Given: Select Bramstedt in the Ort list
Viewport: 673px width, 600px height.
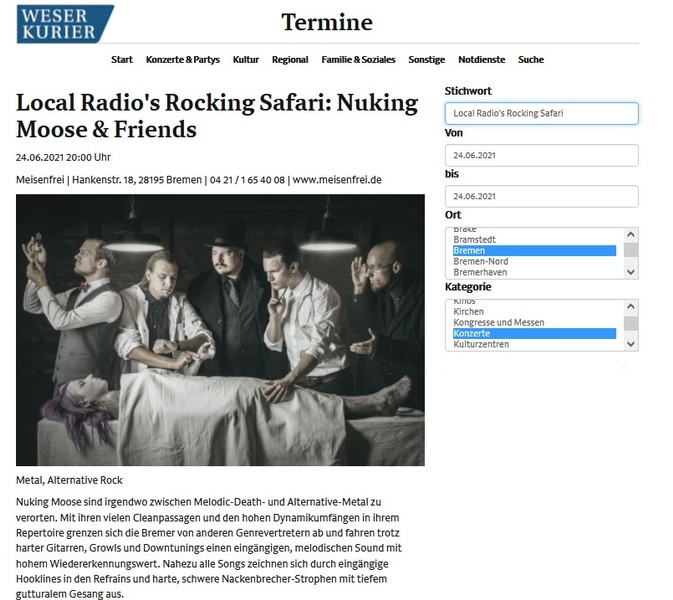Looking at the screenshot, I should [x=534, y=239].
